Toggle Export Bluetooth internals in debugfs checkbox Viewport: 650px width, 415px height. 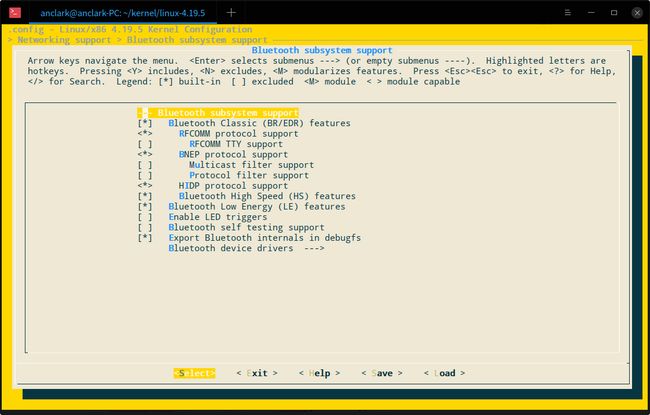point(145,238)
